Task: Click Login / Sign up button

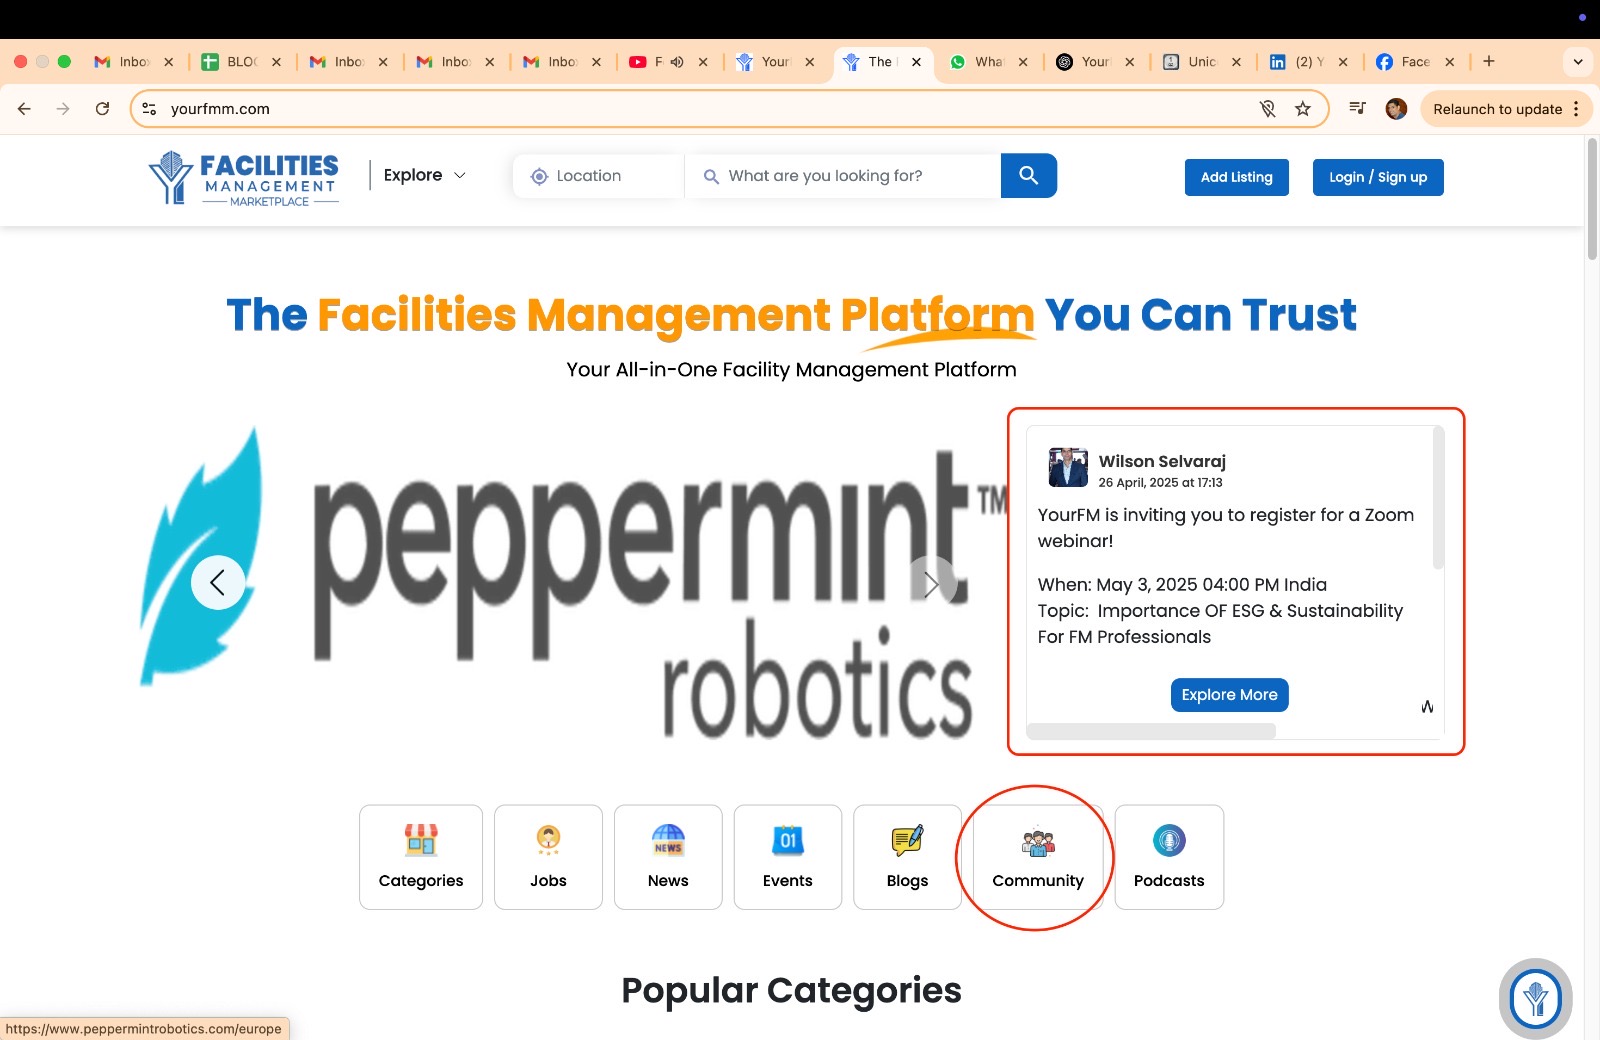Action: tap(1378, 177)
